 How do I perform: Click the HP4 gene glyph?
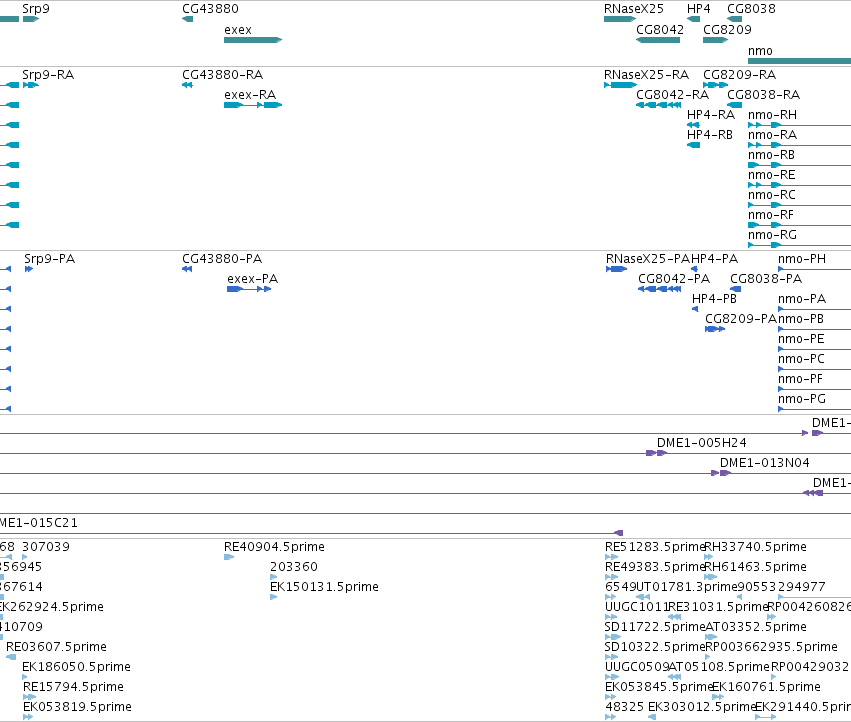(693, 19)
